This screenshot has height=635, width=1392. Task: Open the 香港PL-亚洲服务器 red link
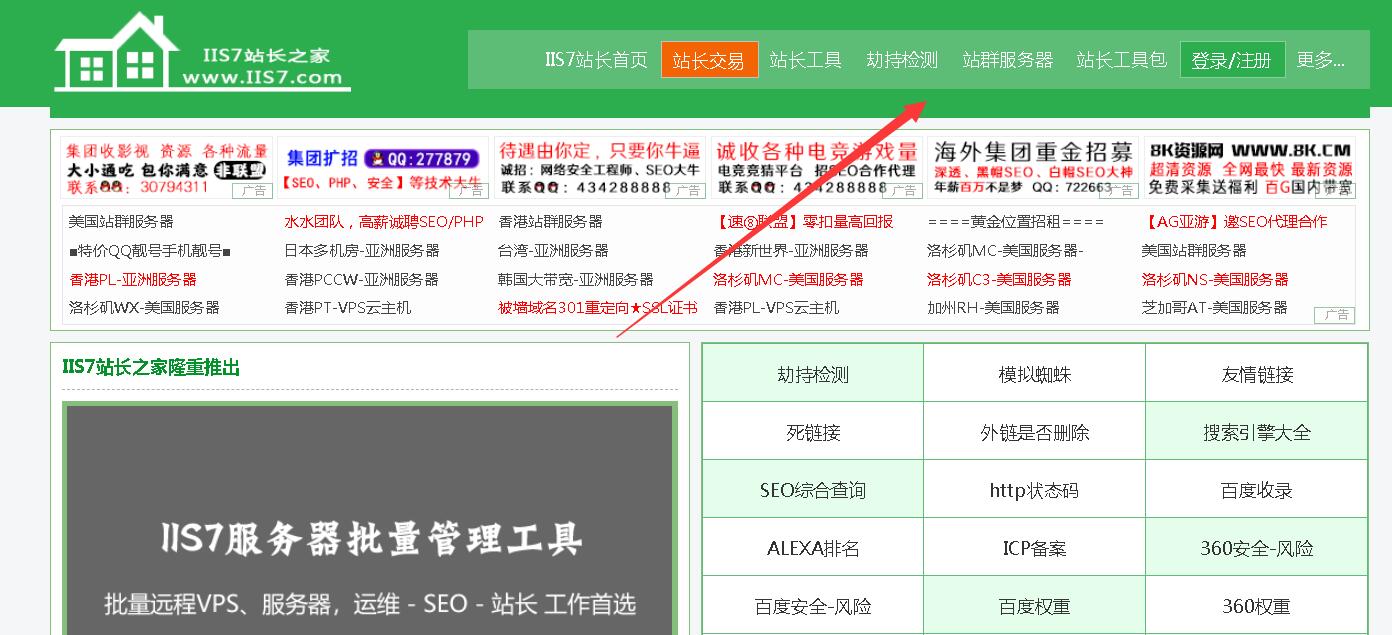pyautogui.click(x=133, y=279)
